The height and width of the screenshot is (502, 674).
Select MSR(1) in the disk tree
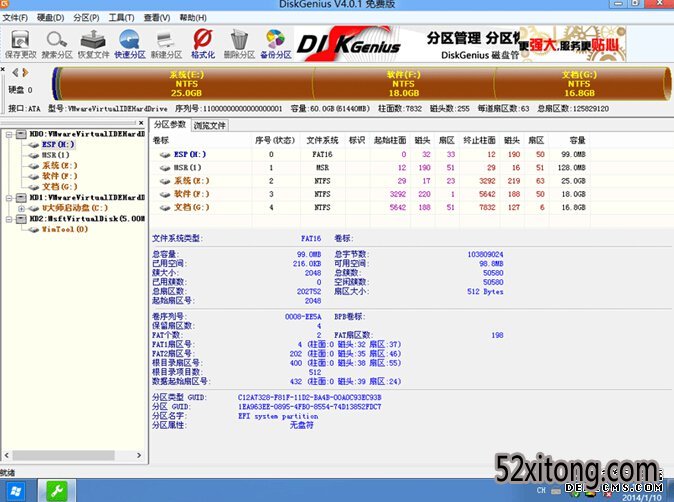pos(55,155)
